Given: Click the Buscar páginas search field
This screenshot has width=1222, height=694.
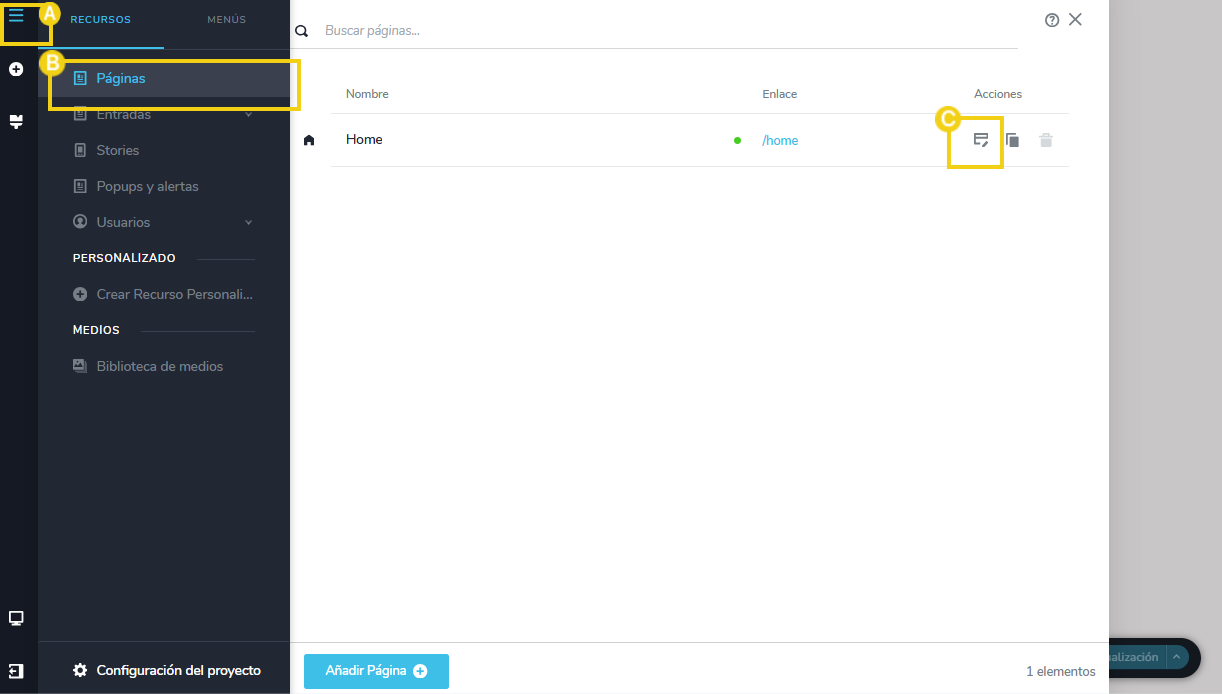Looking at the screenshot, I should click(670, 31).
